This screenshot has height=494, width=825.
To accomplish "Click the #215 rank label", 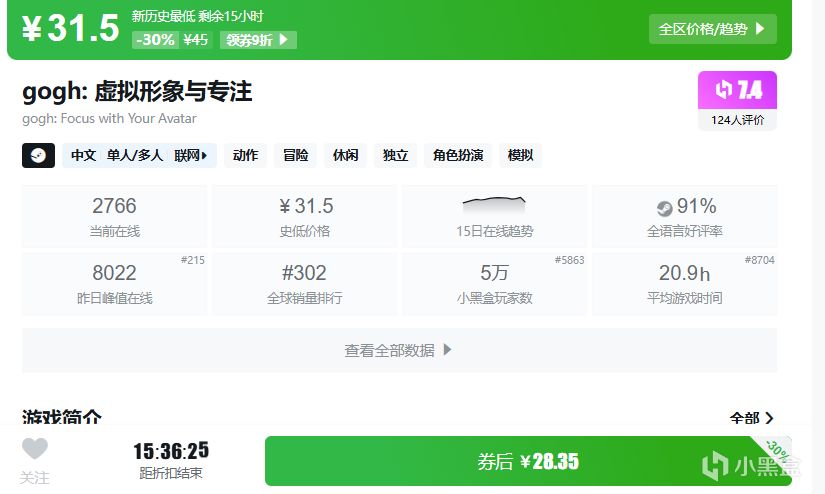I will (x=193, y=260).
